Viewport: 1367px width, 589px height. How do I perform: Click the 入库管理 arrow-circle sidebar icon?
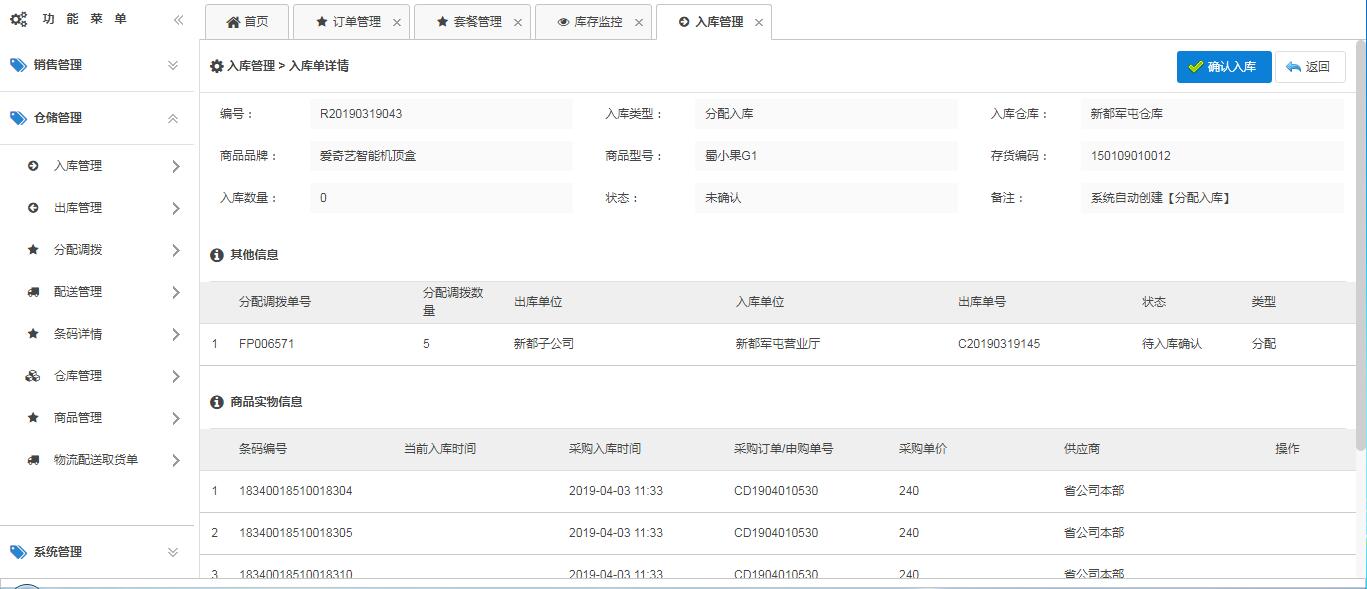click(x=33, y=166)
